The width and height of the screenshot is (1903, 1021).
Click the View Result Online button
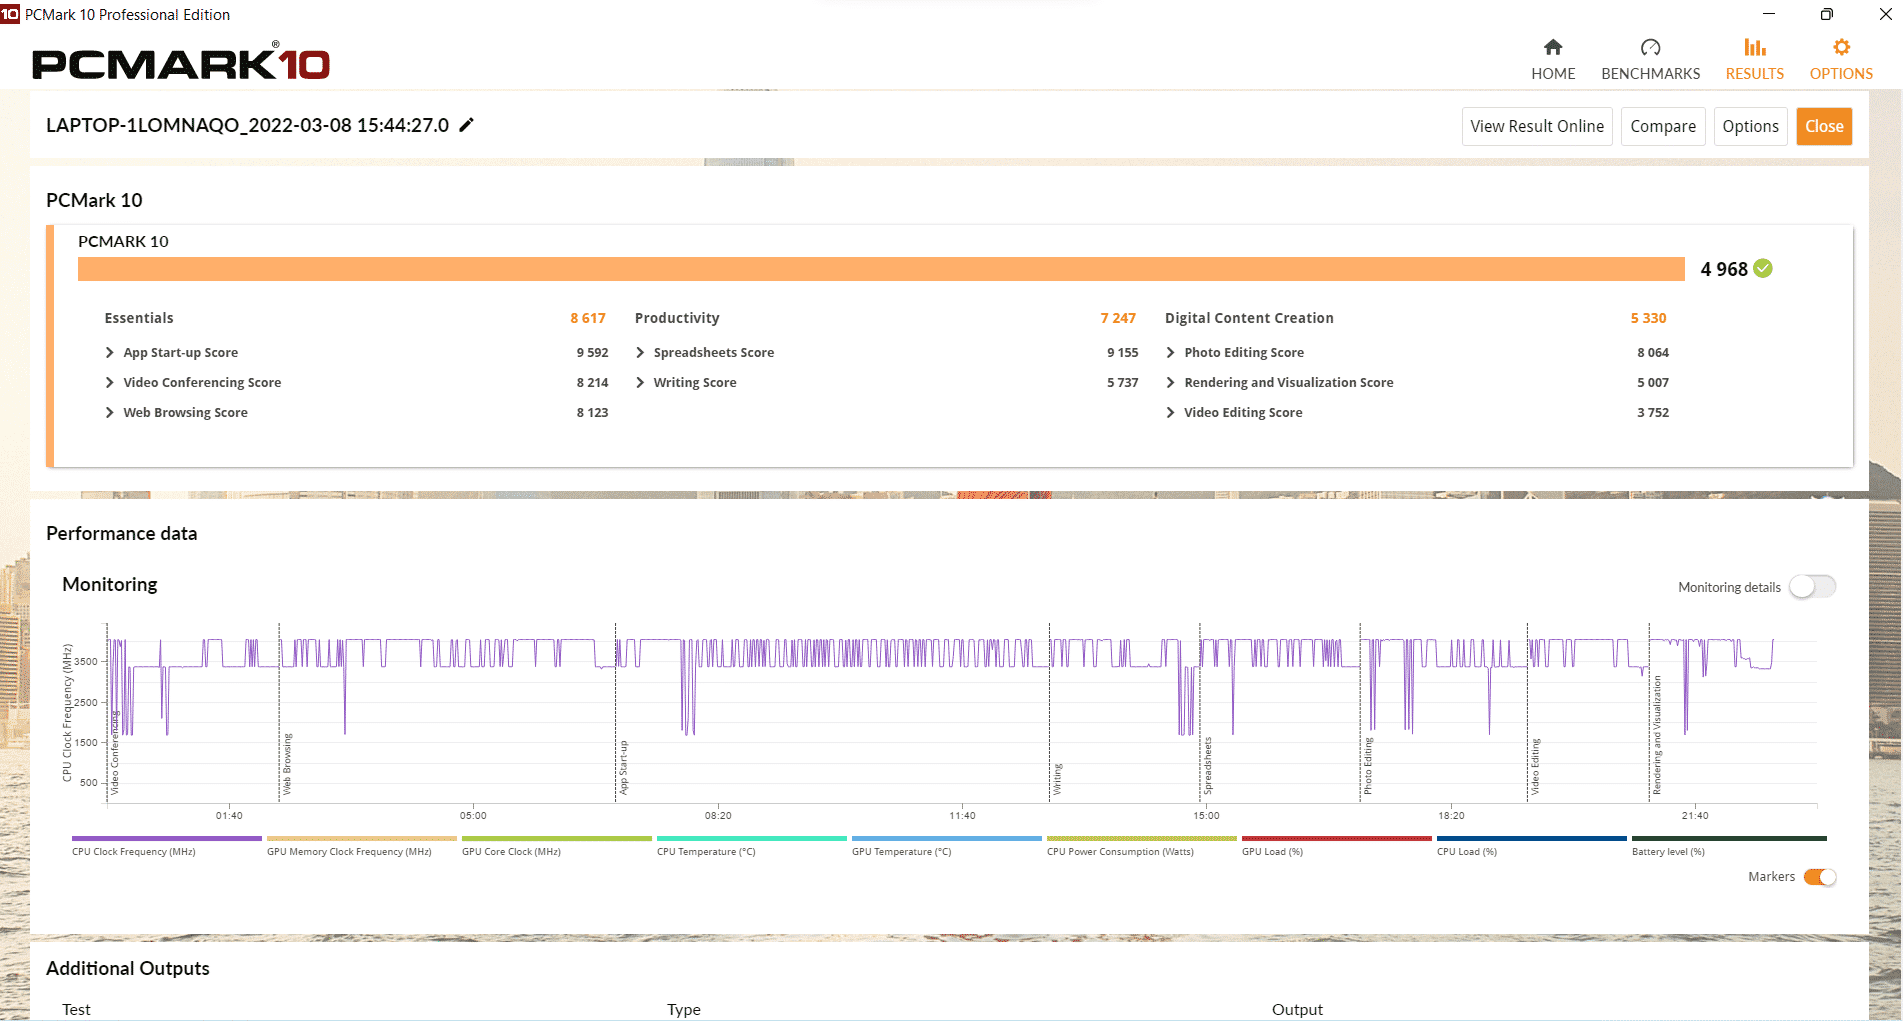coord(1536,126)
